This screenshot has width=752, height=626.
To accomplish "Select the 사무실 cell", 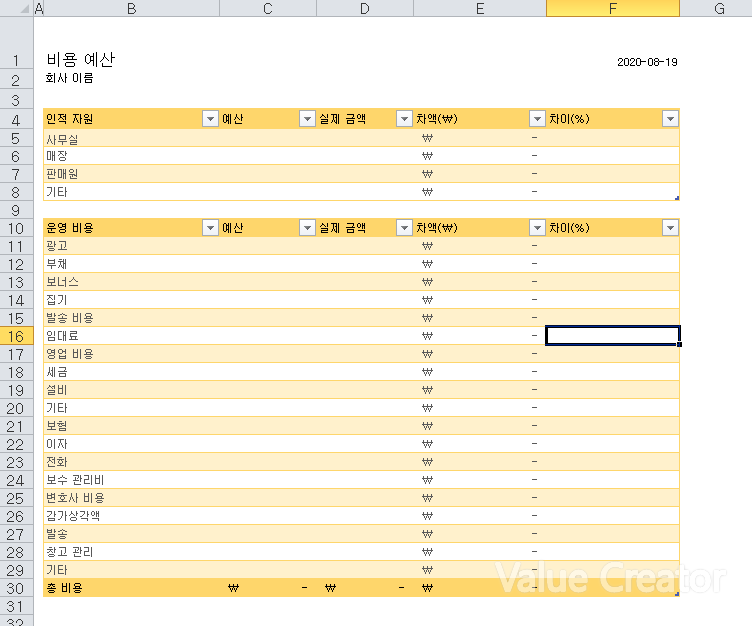I will pyautogui.click(x=131, y=138).
